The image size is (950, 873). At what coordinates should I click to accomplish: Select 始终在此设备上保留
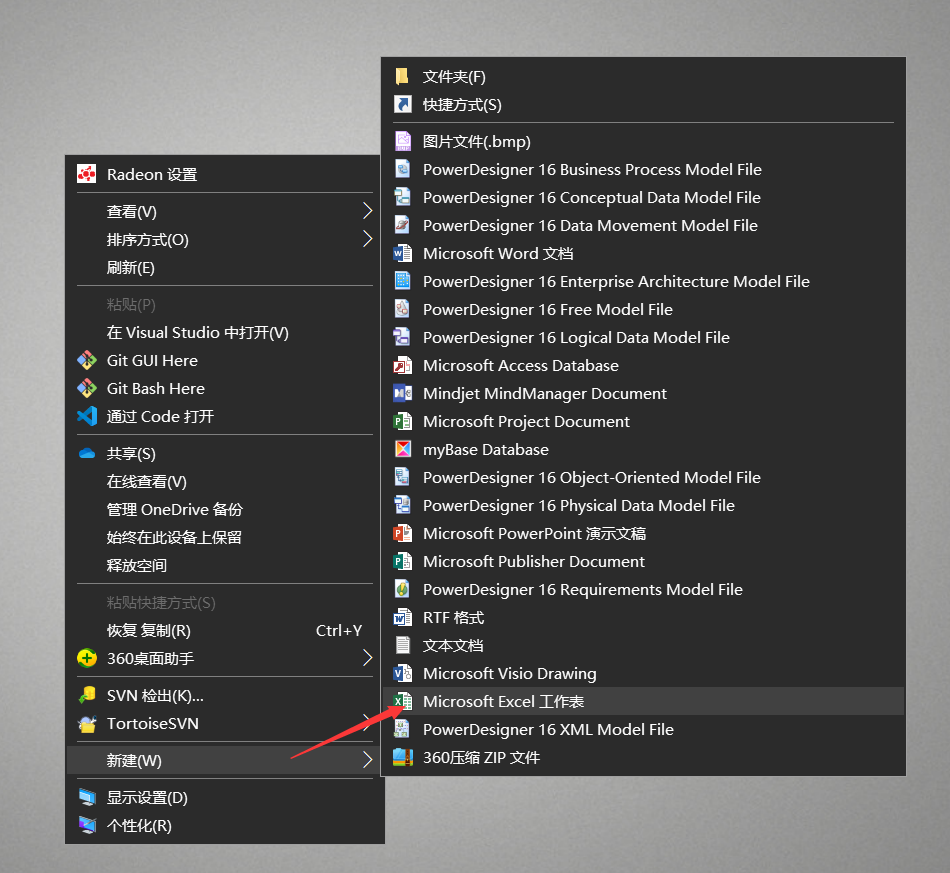click(x=225, y=537)
